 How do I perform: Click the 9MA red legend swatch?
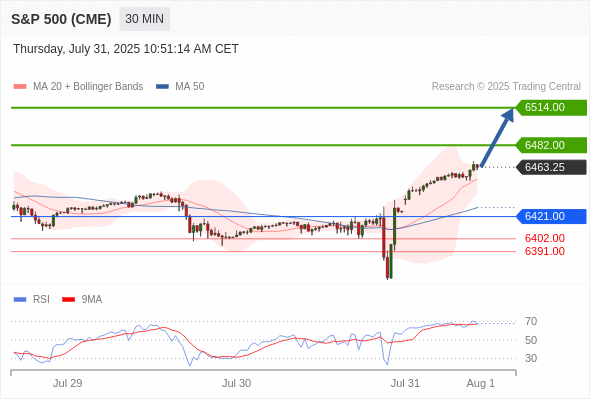[68, 300]
